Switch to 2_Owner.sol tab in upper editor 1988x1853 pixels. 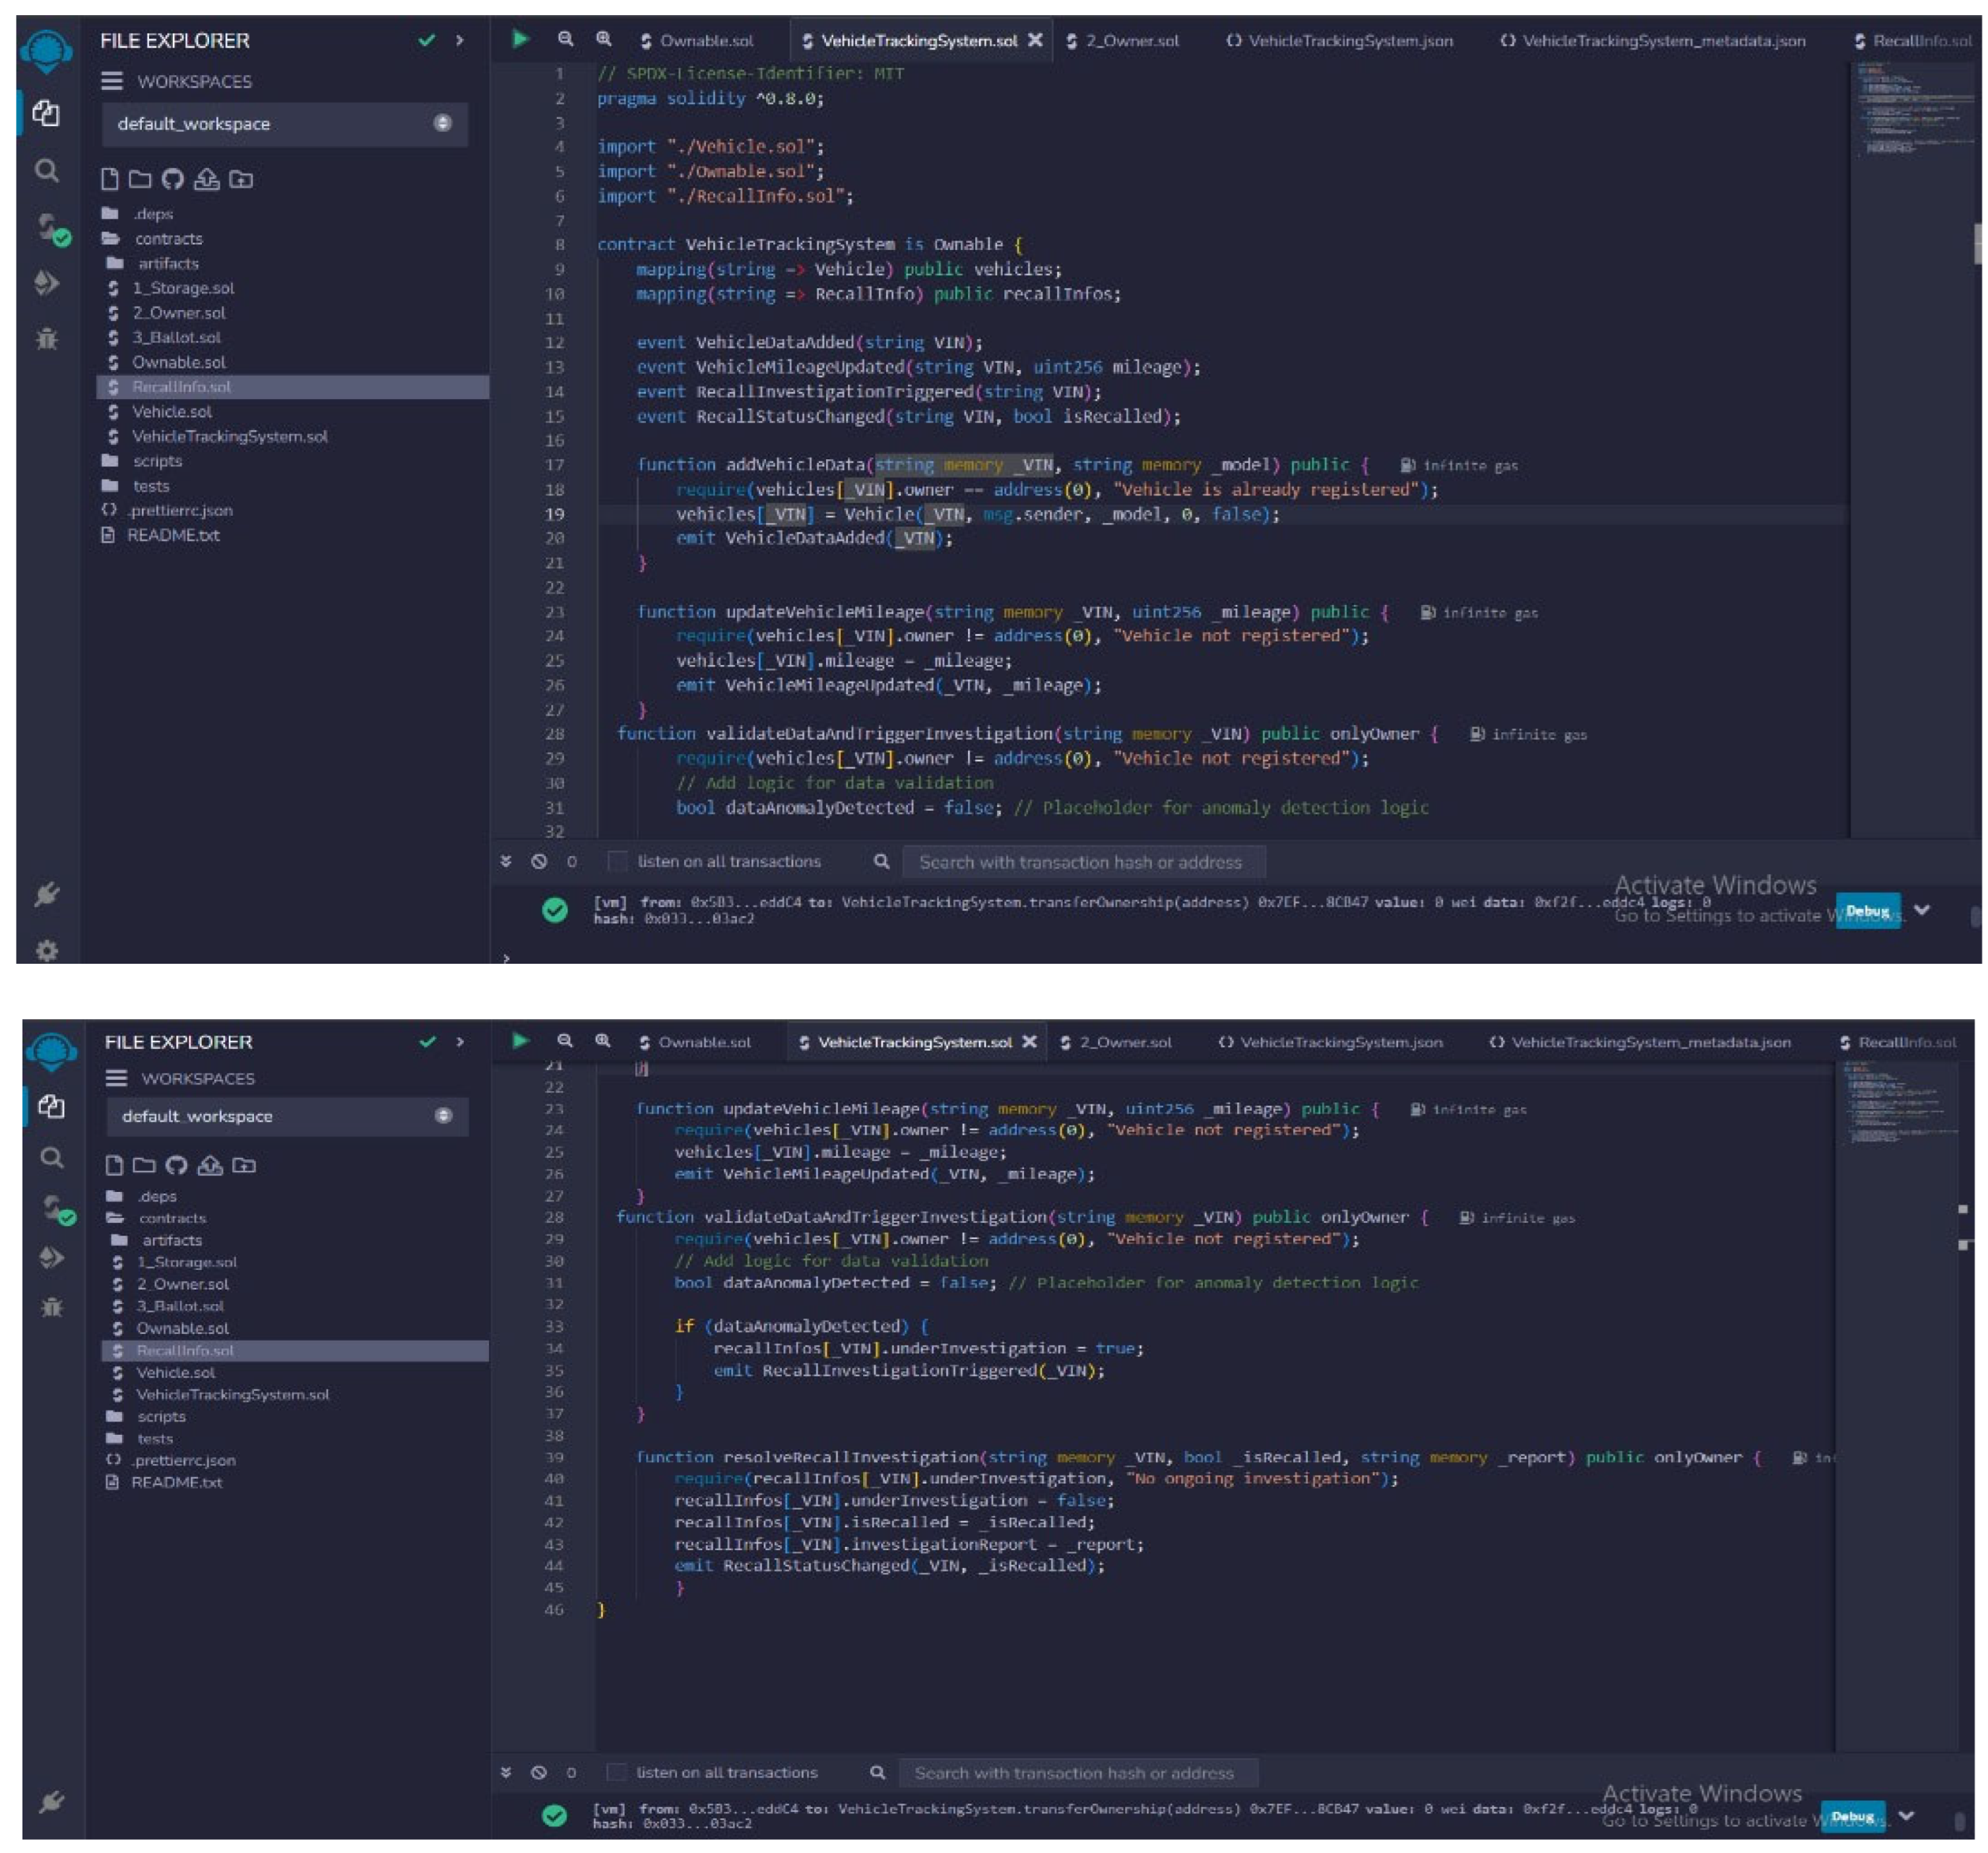(x=1130, y=41)
